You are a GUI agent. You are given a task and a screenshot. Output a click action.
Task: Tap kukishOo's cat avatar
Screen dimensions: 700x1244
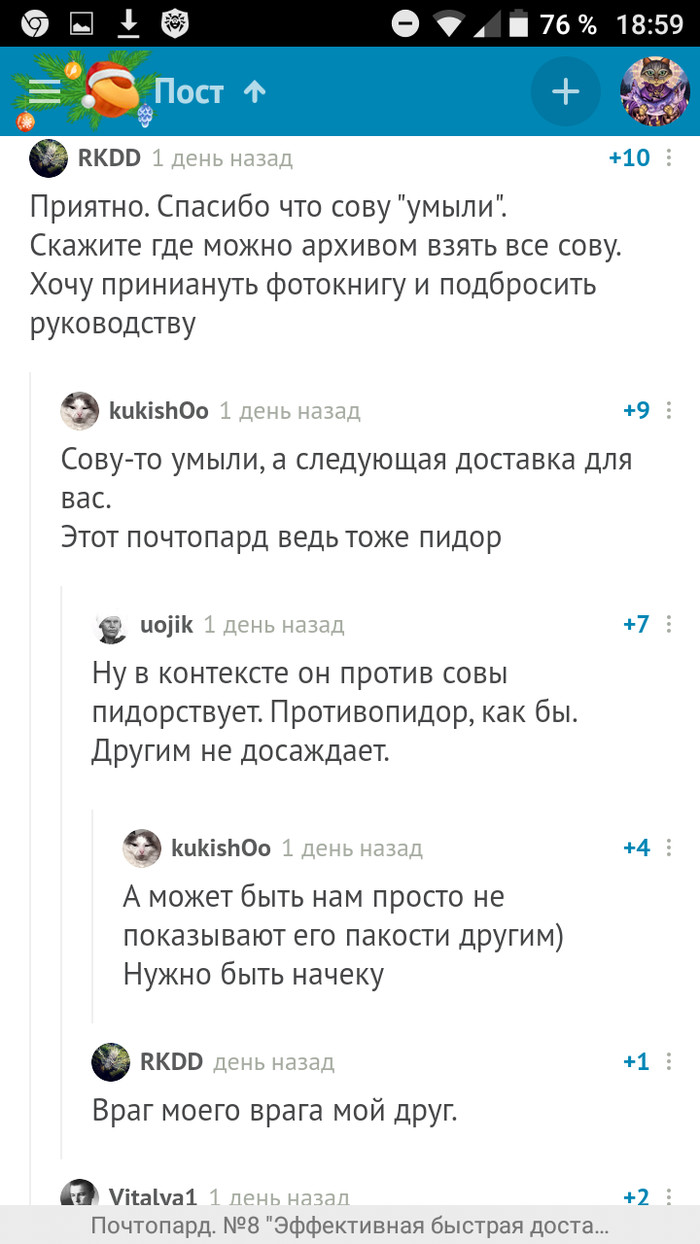click(x=80, y=410)
